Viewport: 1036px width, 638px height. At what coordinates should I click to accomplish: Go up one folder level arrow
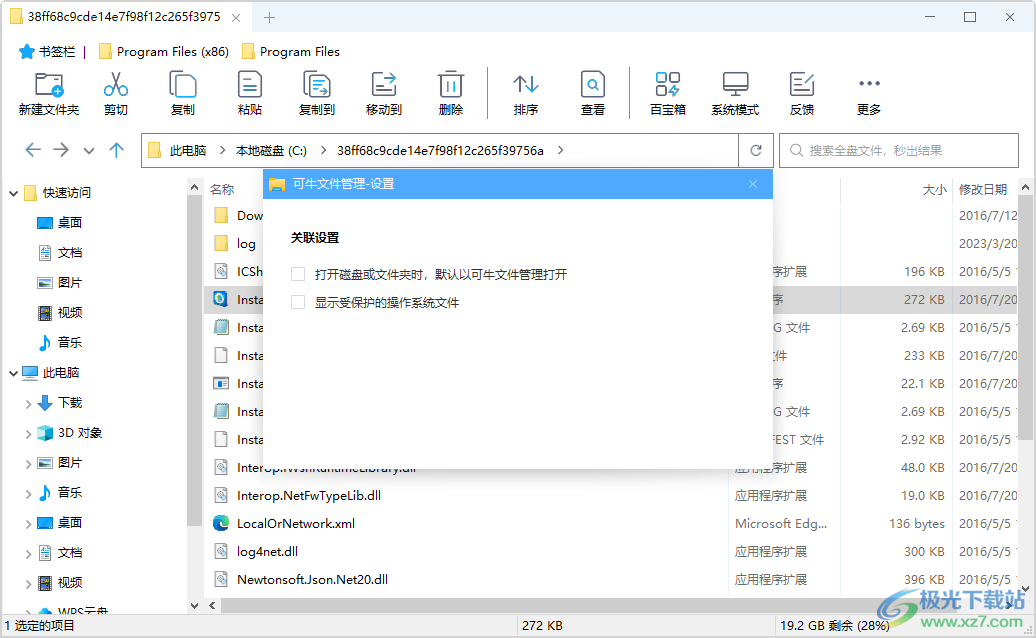(x=116, y=150)
